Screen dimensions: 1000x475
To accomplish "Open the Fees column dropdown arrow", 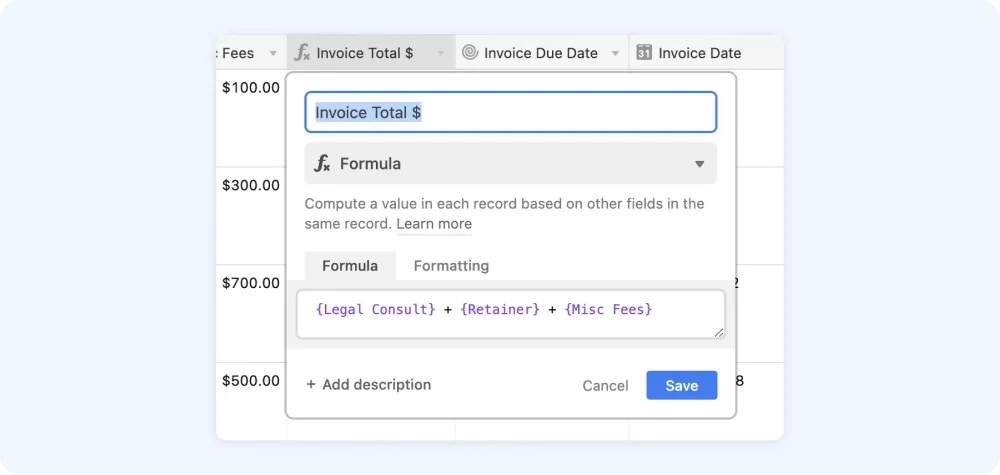I will (273, 54).
